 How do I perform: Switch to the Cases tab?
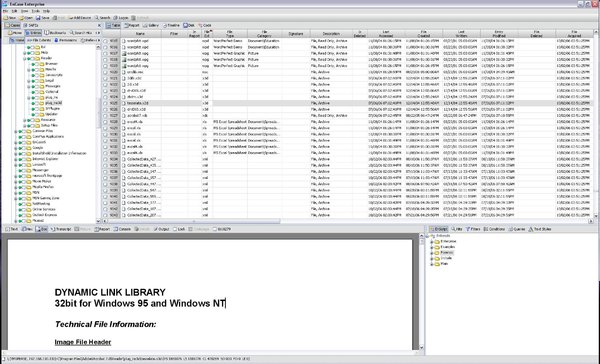[x=13, y=25]
